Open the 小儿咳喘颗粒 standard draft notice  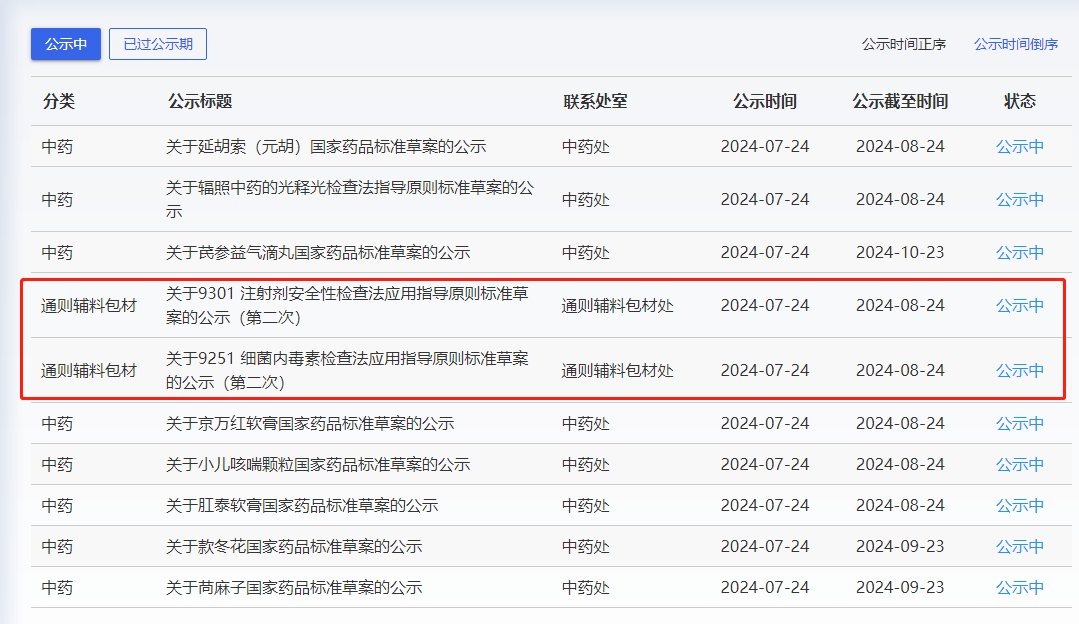pos(318,465)
